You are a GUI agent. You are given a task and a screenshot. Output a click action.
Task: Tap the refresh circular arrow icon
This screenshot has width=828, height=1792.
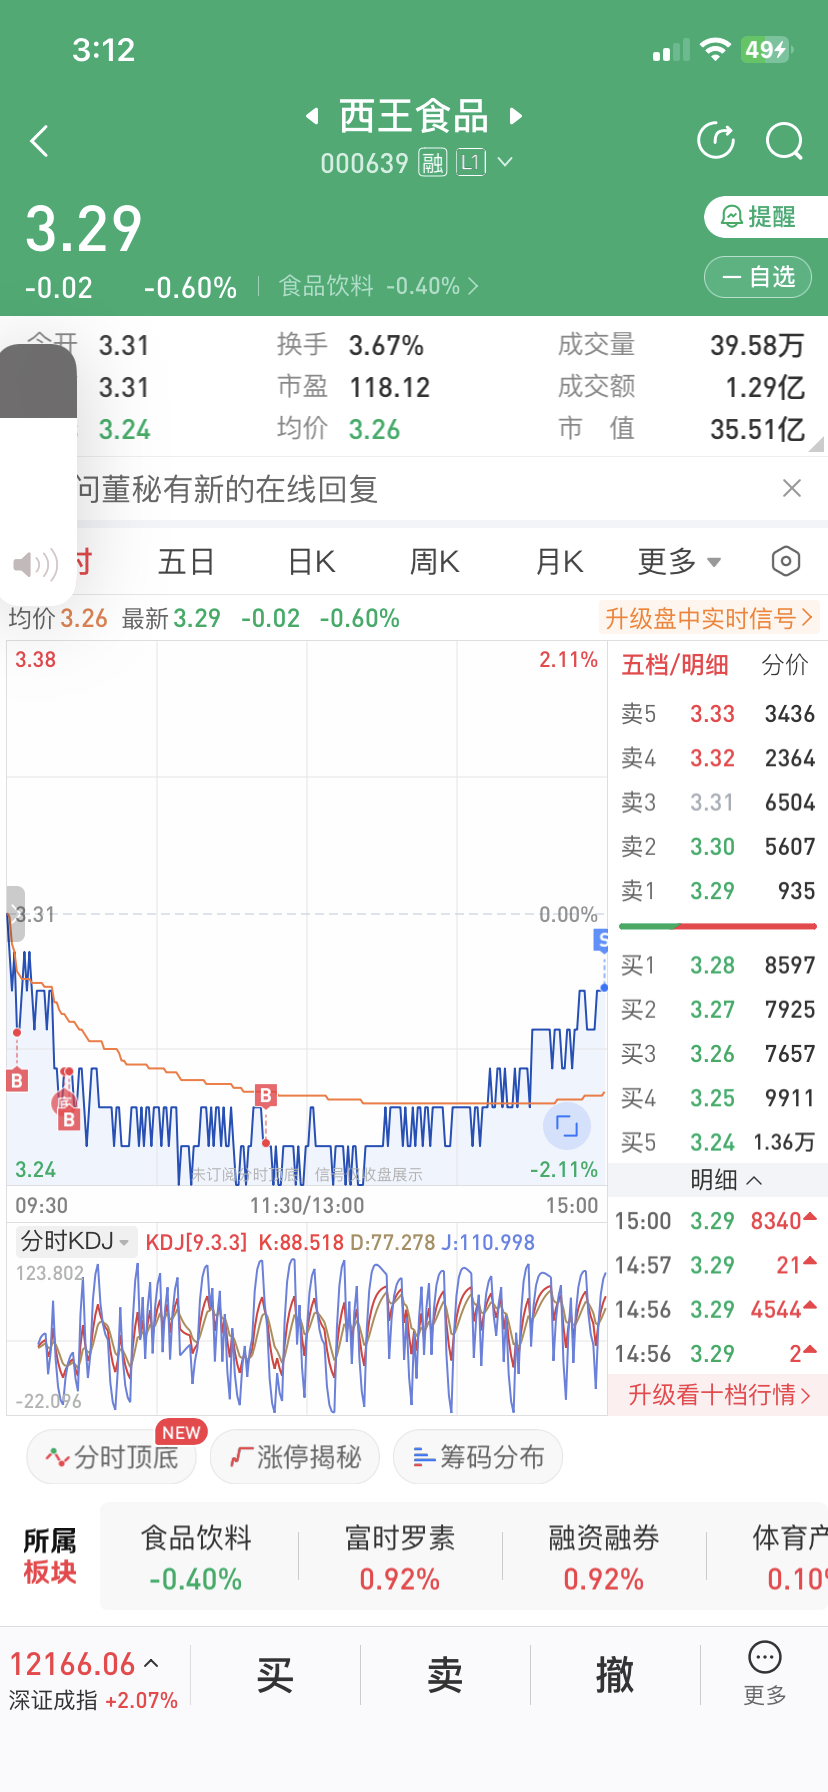pos(716,141)
